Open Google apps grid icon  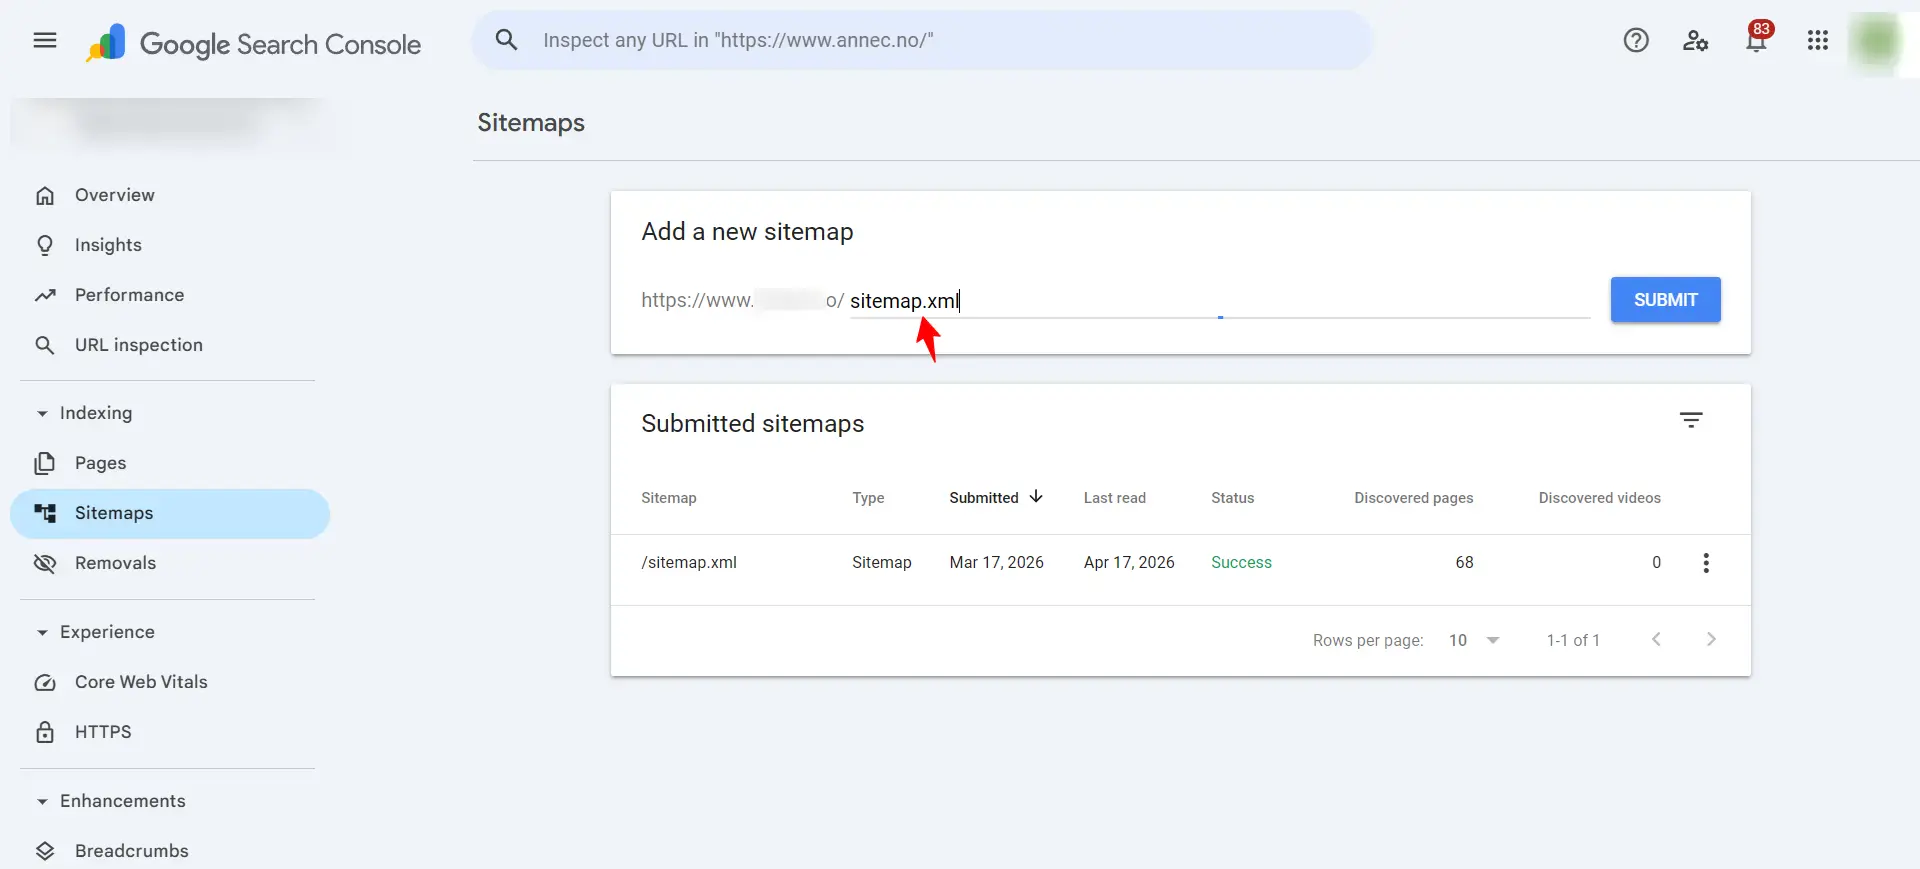pos(1818,40)
